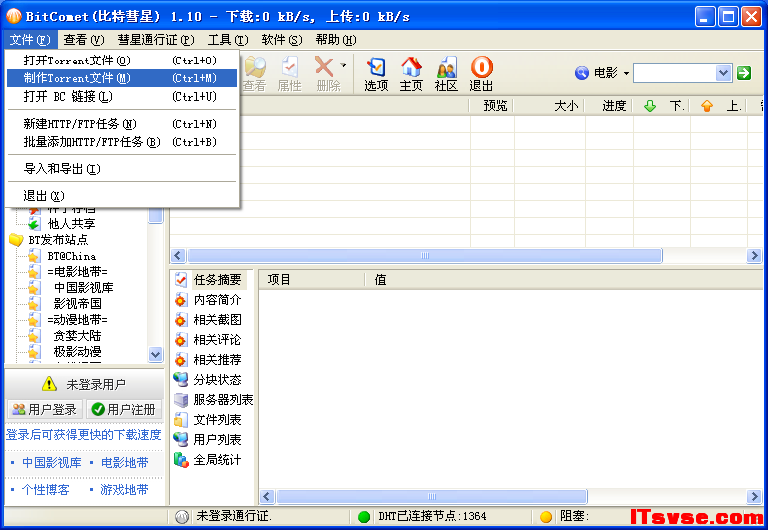Click the 属性 (Properties) toolbar icon
Screen dimensions: 768x530
click(289, 73)
